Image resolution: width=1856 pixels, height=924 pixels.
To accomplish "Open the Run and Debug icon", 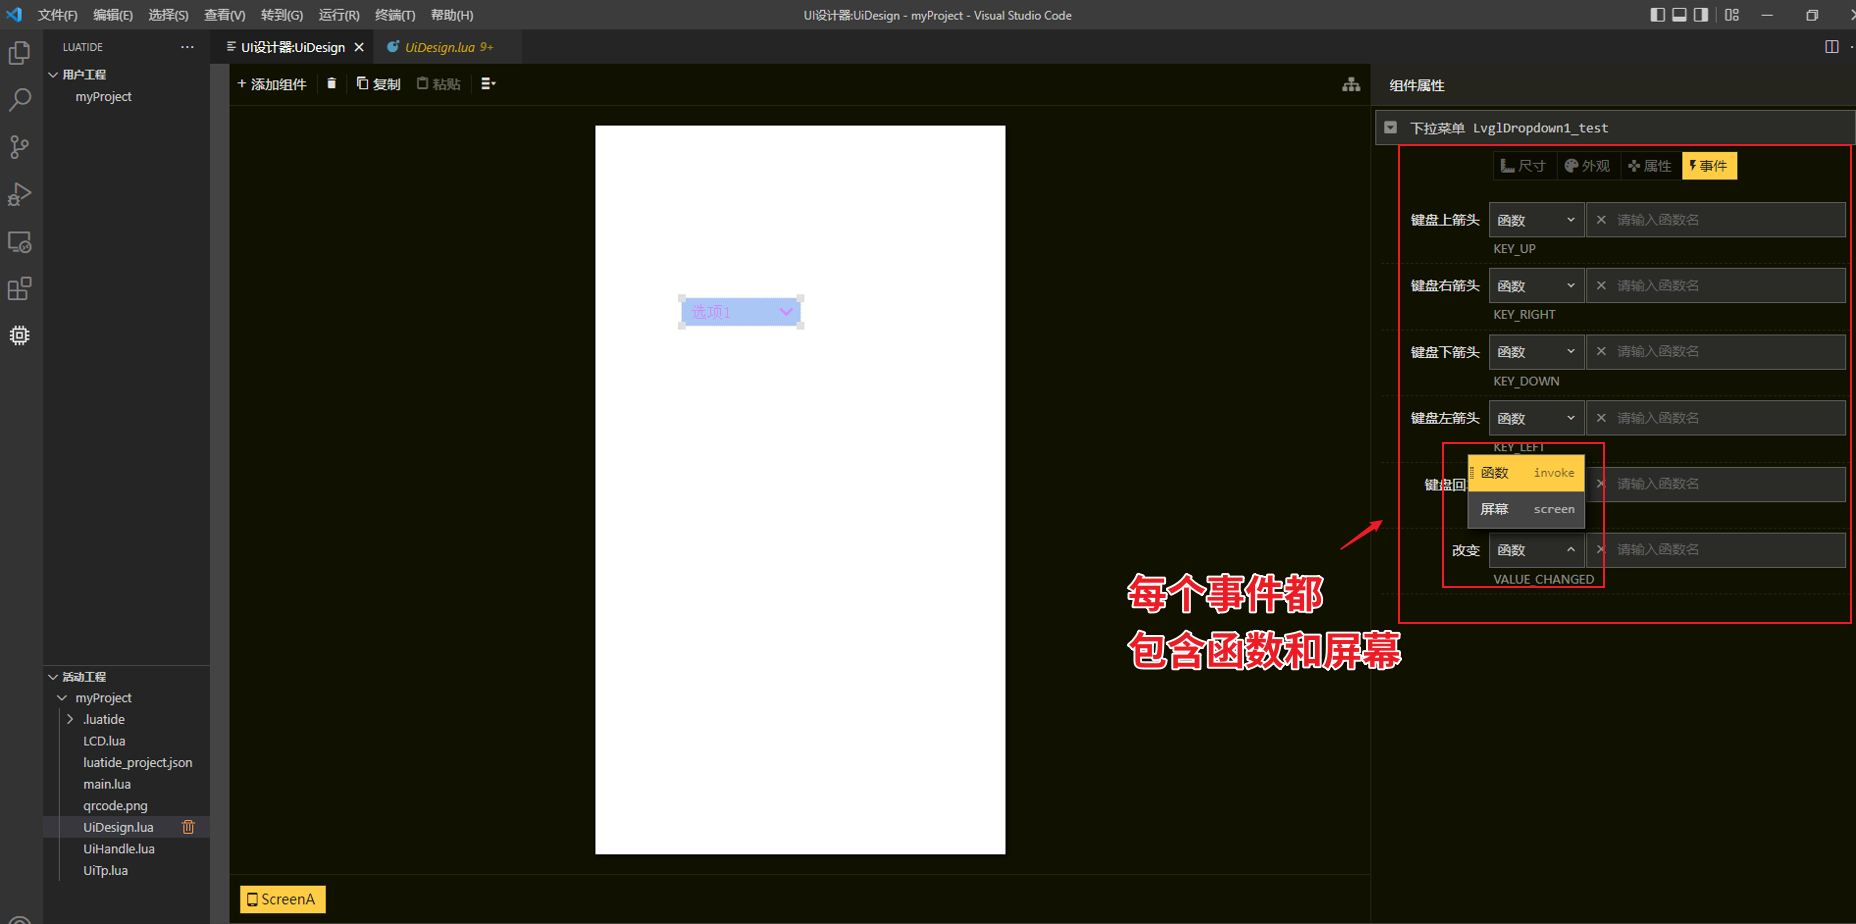I will (20, 194).
